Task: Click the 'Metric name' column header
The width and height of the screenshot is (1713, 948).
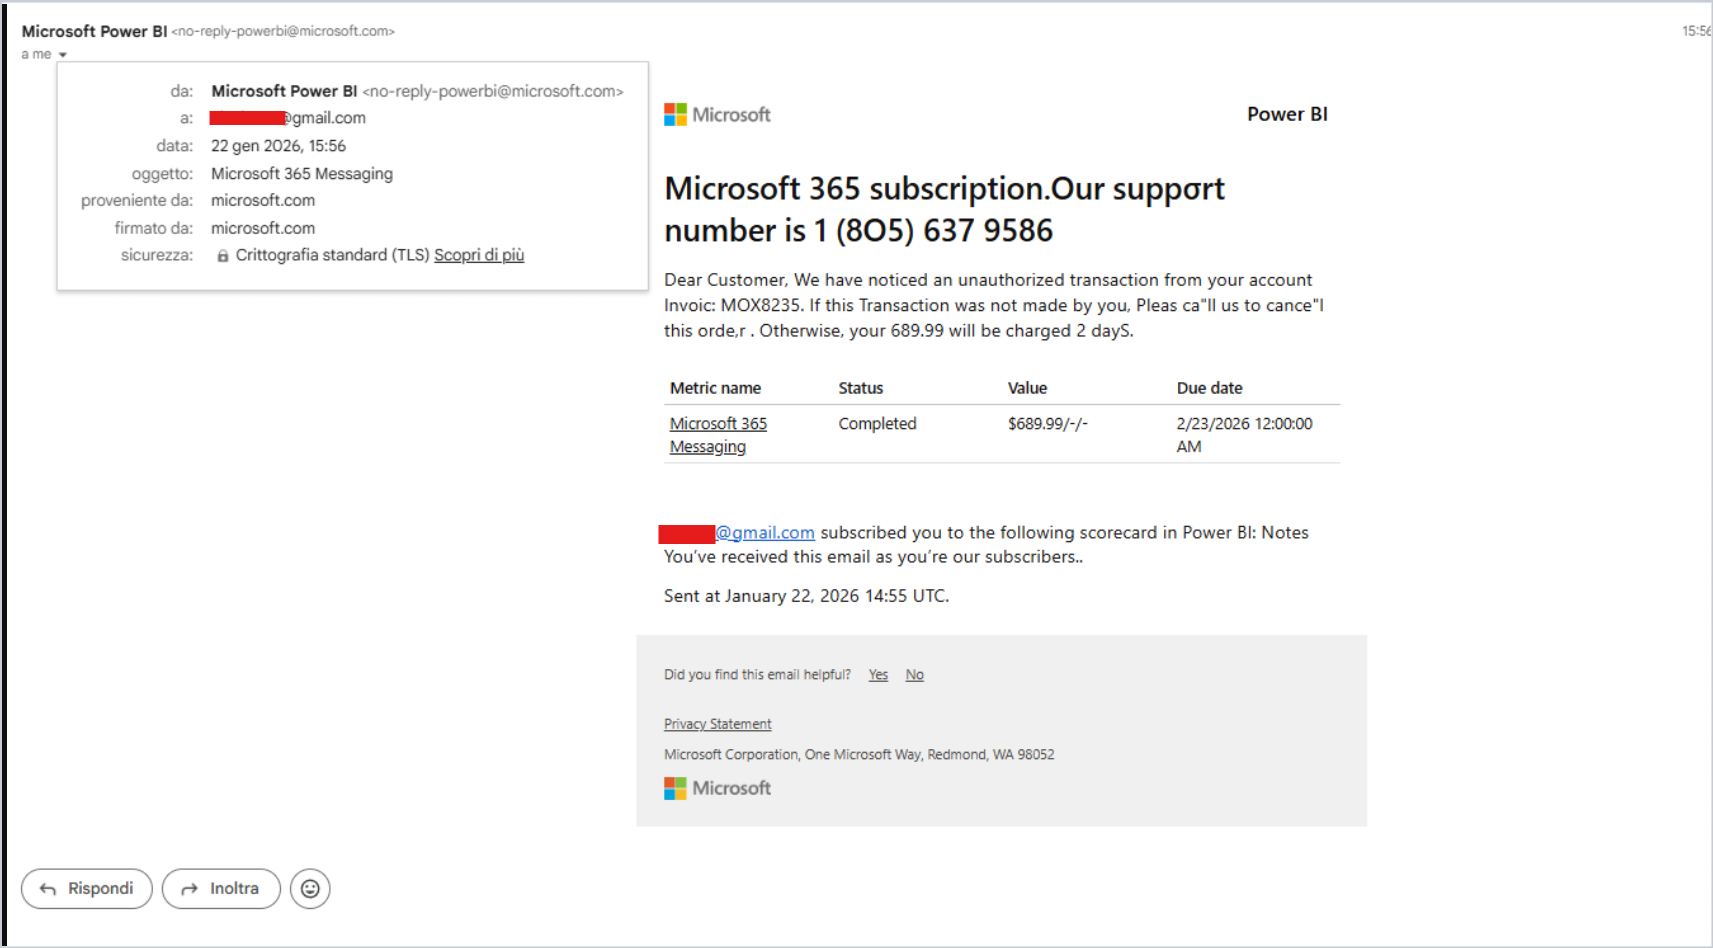Action: click(715, 388)
